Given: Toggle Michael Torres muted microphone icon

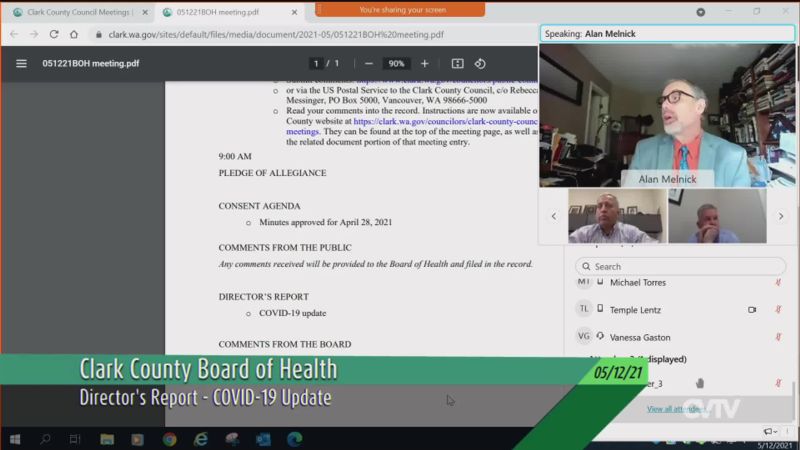Looking at the screenshot, I should pos(778,282).
